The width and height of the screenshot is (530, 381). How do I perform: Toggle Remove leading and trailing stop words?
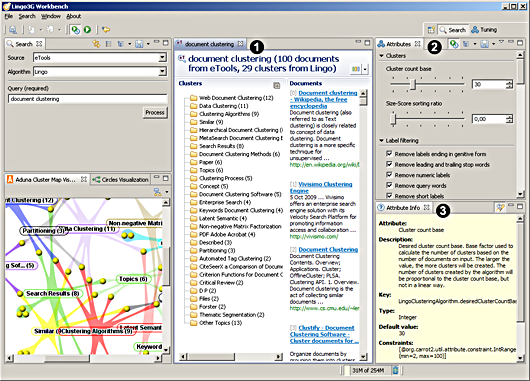(x=389, y=164)
